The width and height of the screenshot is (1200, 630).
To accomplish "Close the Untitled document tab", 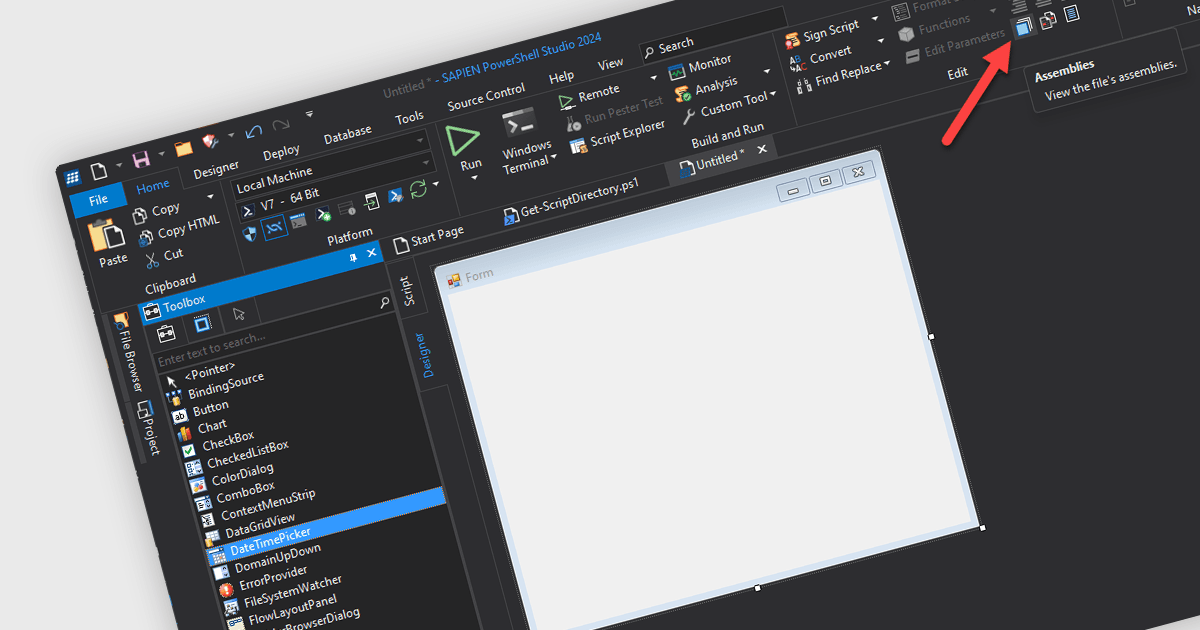I will coord(762,148).
